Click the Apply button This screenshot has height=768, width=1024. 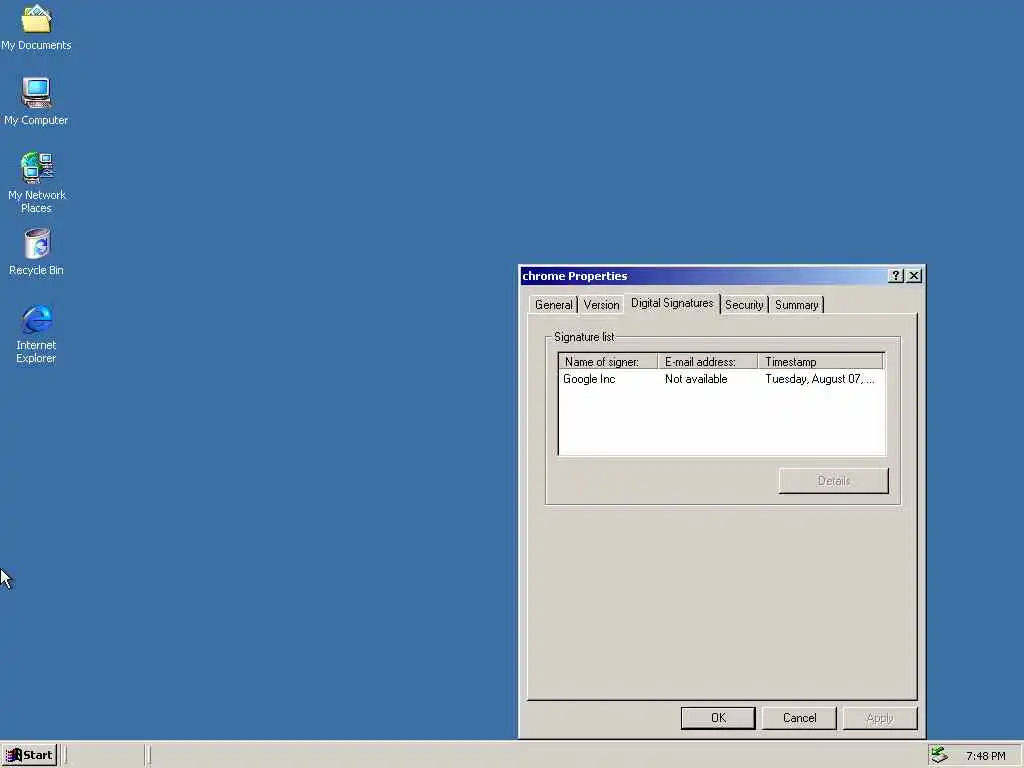coord(880,718)
